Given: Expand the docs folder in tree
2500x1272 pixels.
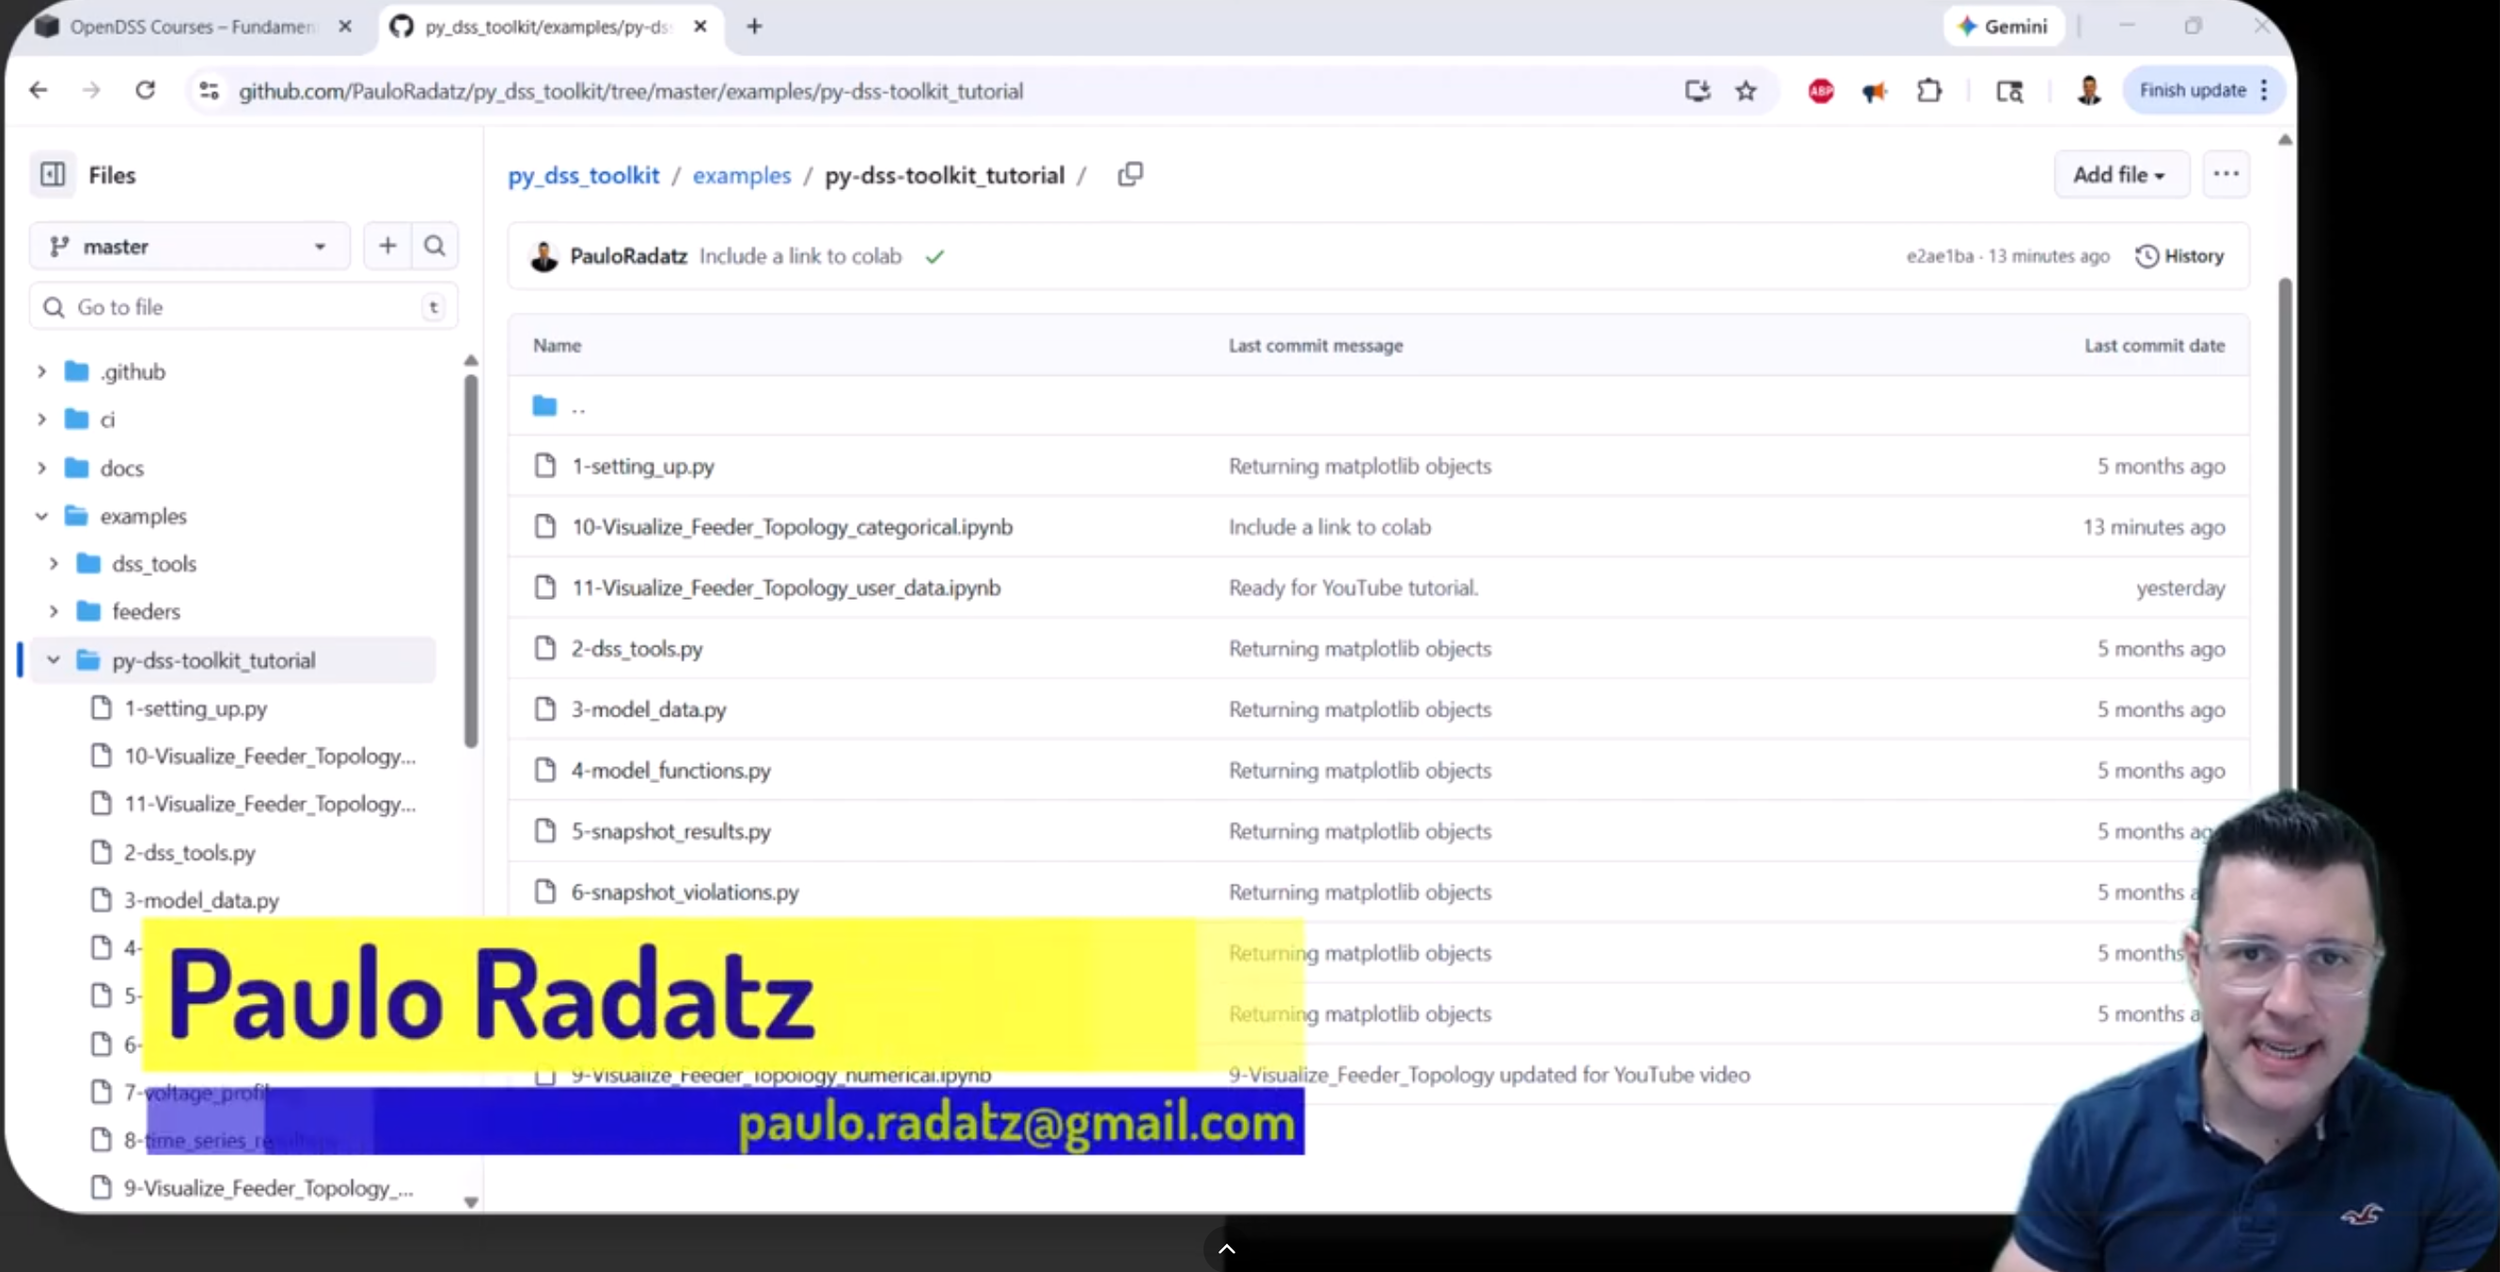Looking at the screenshot, I should [42, 468].
